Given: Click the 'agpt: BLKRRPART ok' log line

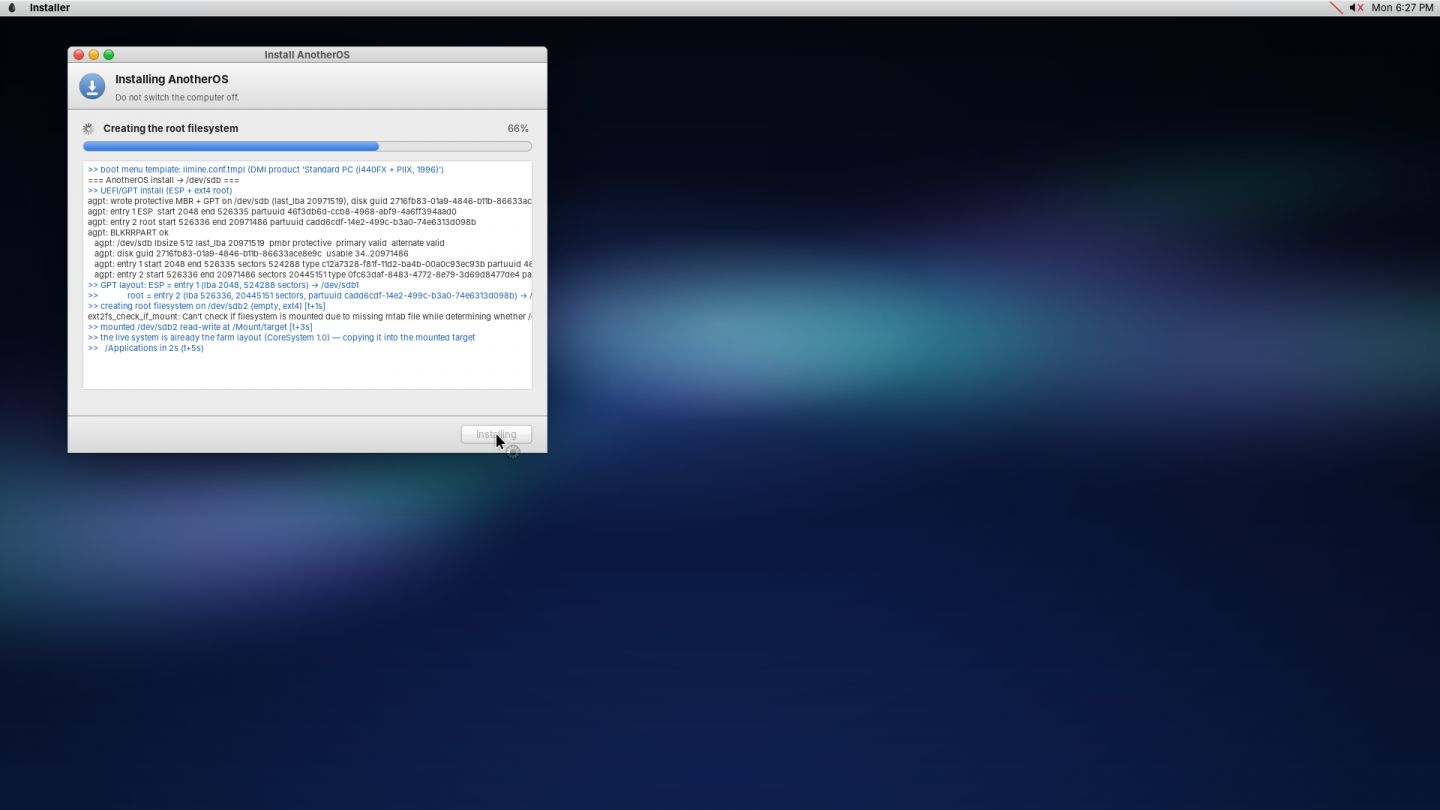Looking at the screenshot, I should 128,233.
